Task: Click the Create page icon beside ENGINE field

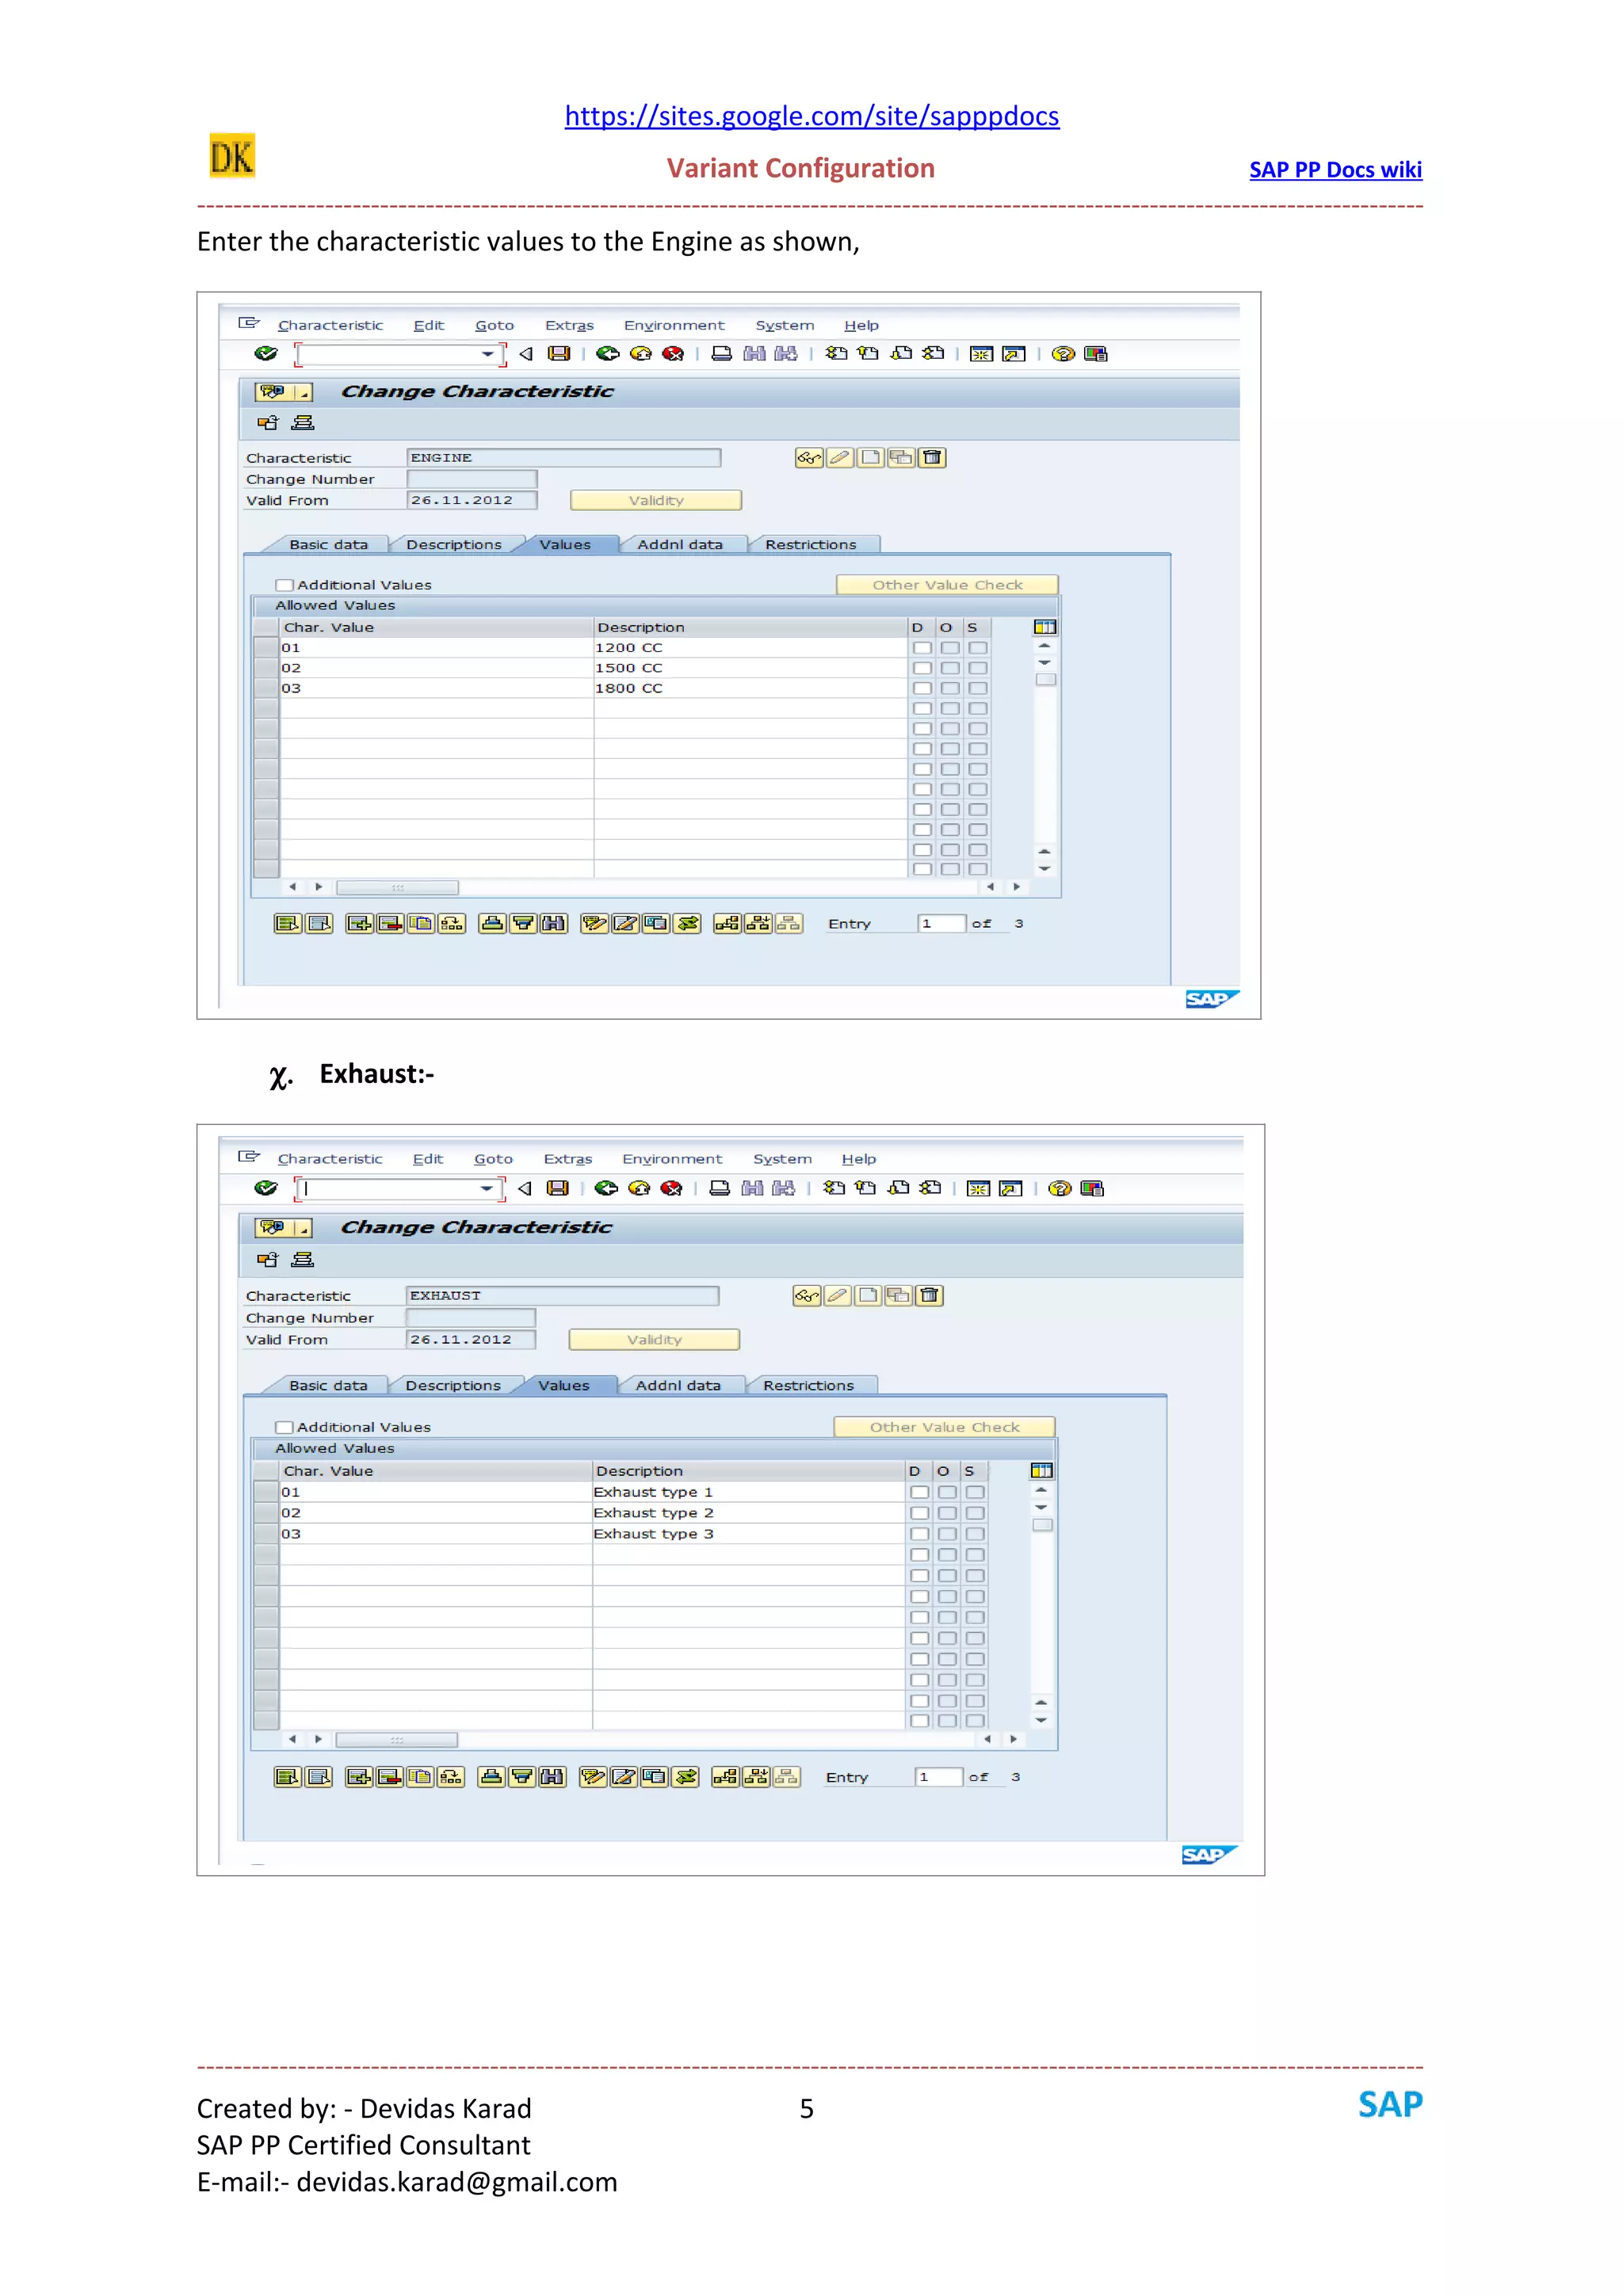Action: [870, 458]
